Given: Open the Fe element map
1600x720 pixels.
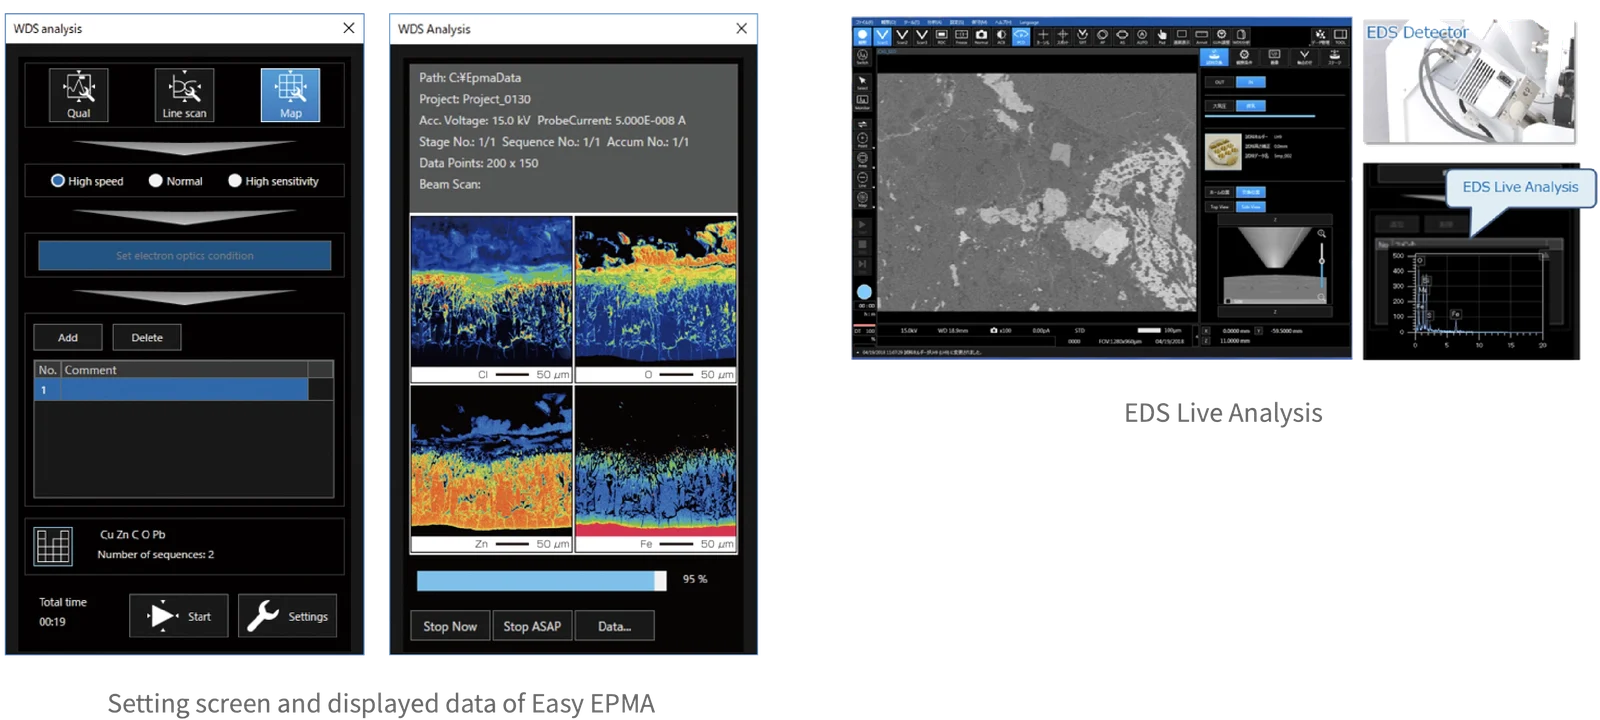Looking at the screenshot, I should tap(656, 469).
